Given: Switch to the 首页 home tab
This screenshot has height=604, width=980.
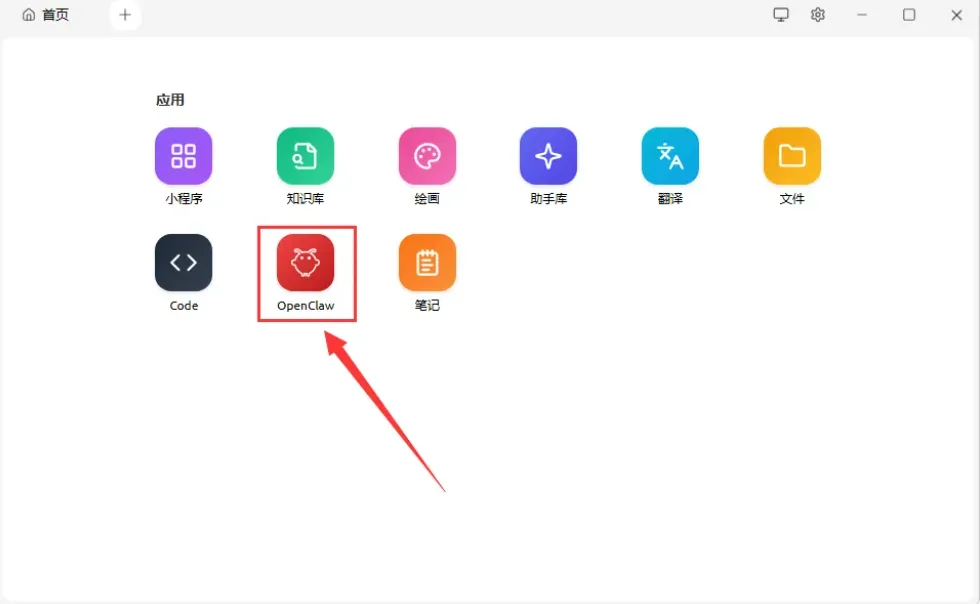Looking at the screenshot, I should [x=46, y=14].
